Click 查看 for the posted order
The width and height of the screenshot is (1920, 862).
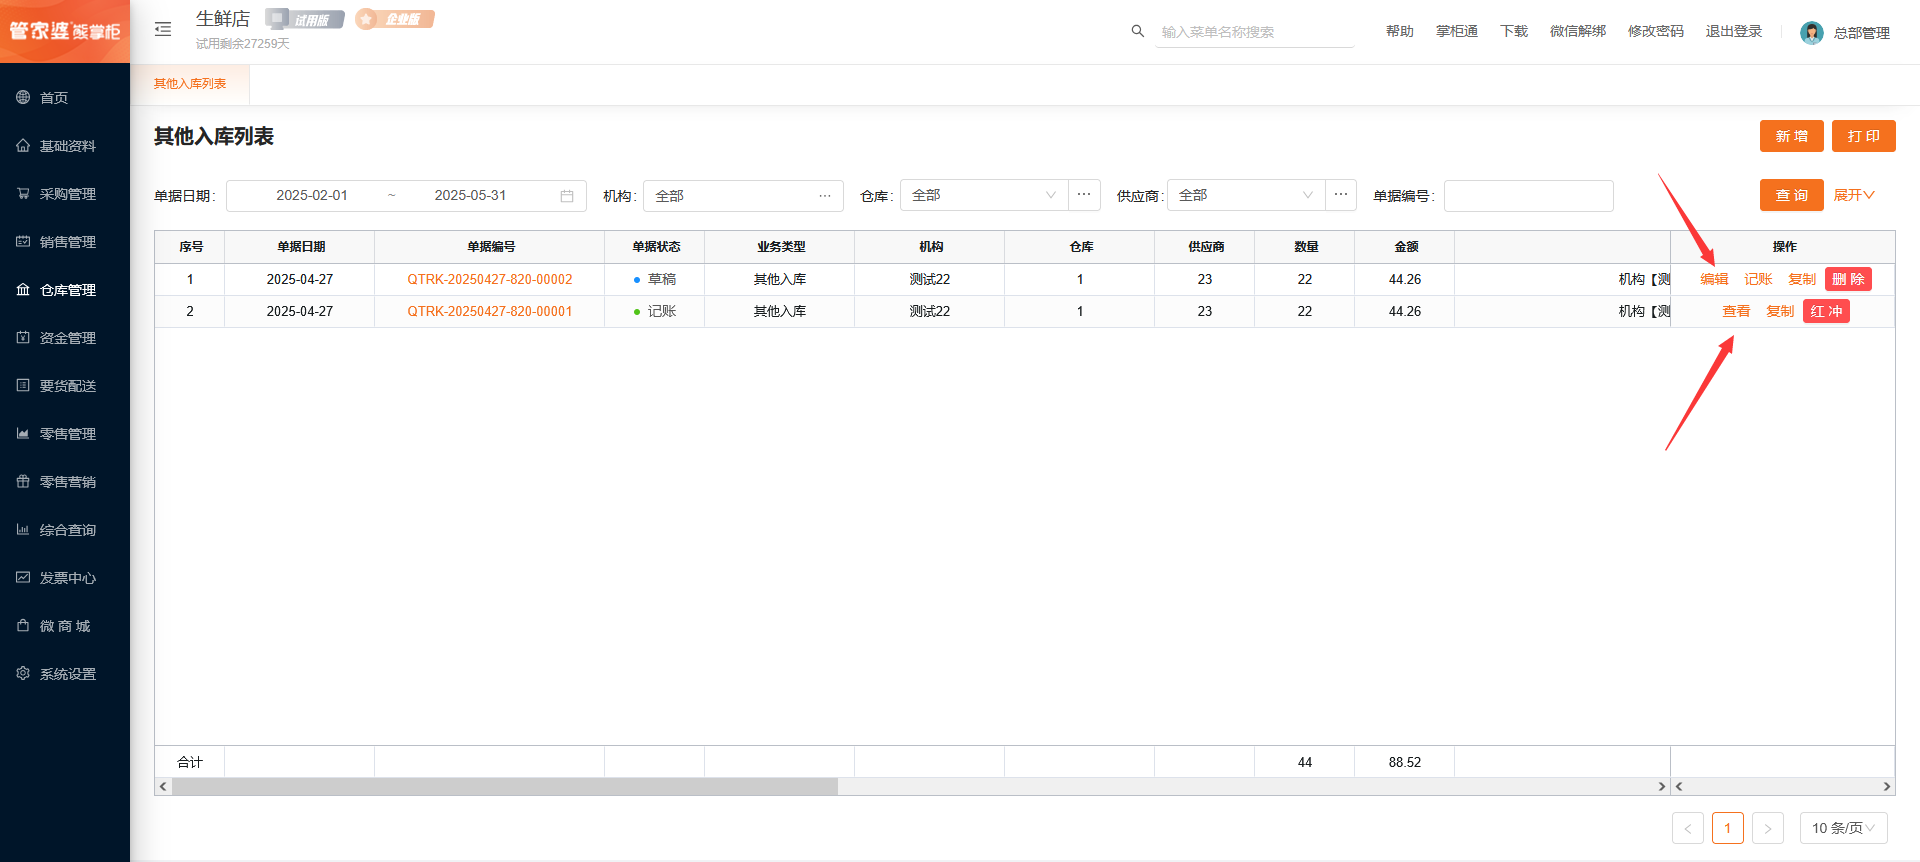[1736, 311]
